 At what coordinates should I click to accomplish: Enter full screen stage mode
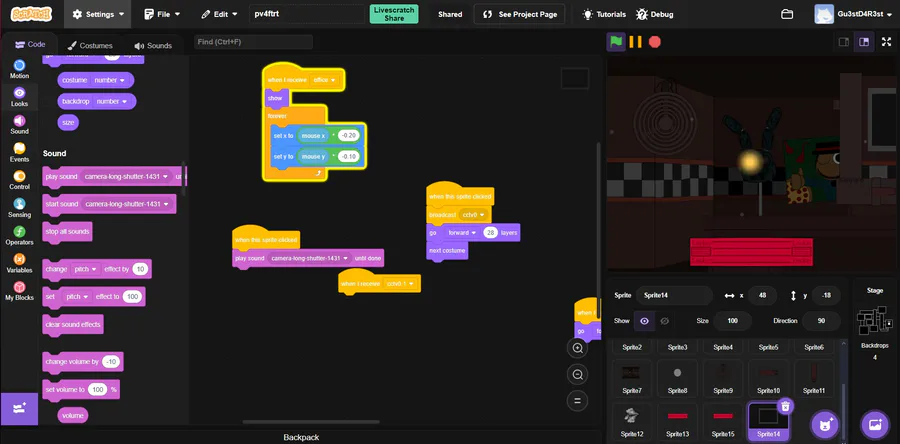pos(887,42)
